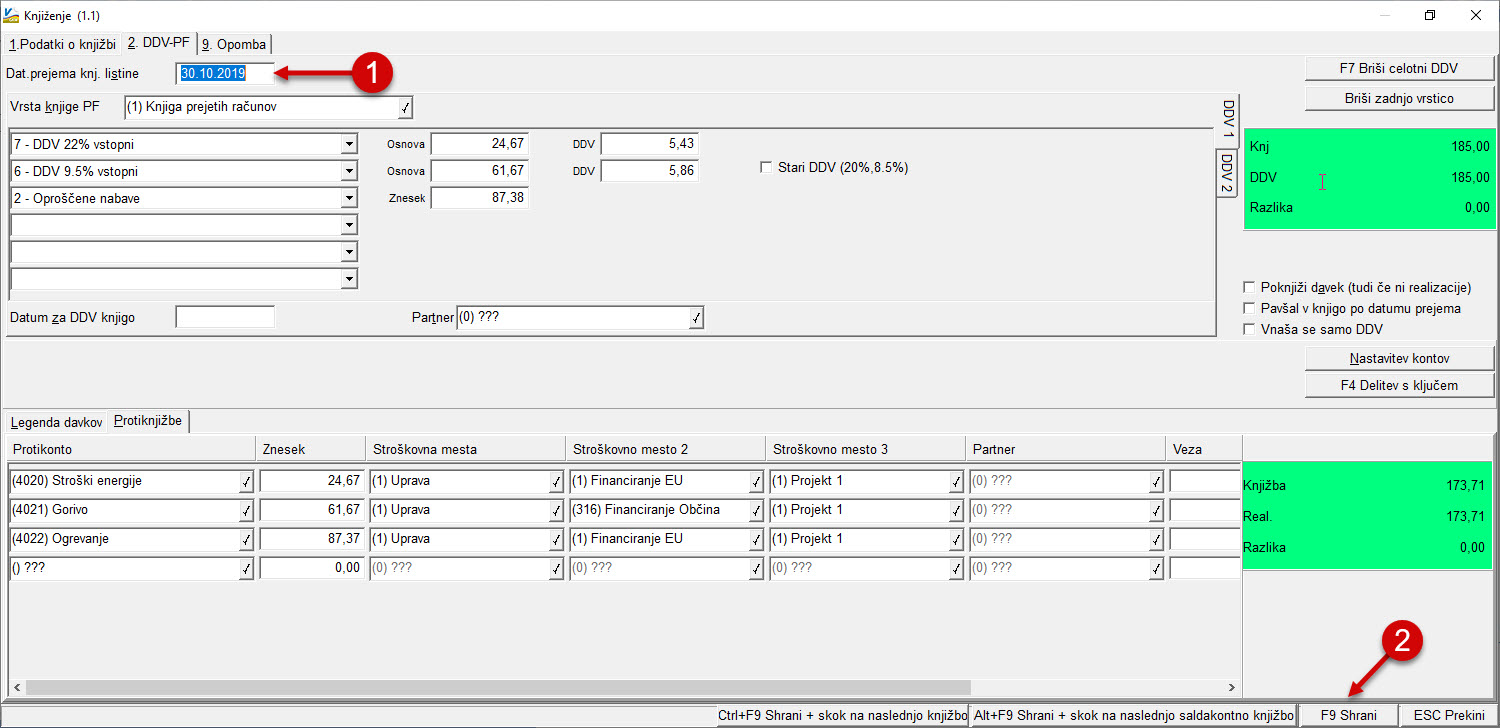The height and width of the screenshot is (728, 1500).
Task: Open lookup for (316) Financiranje Občina
Action: [756, 511]
